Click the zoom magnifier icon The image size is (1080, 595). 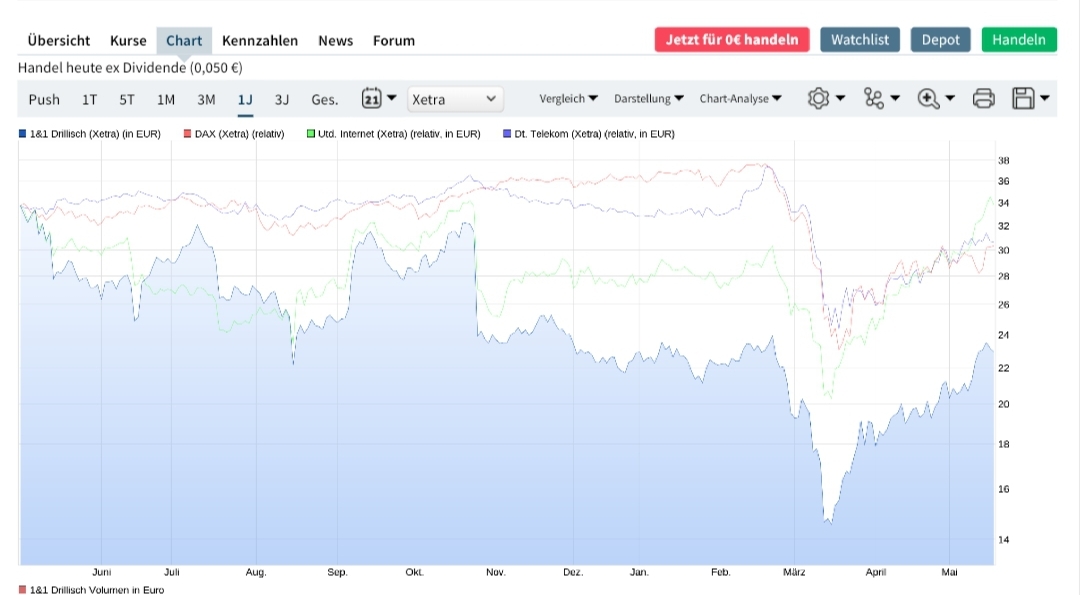929,98
